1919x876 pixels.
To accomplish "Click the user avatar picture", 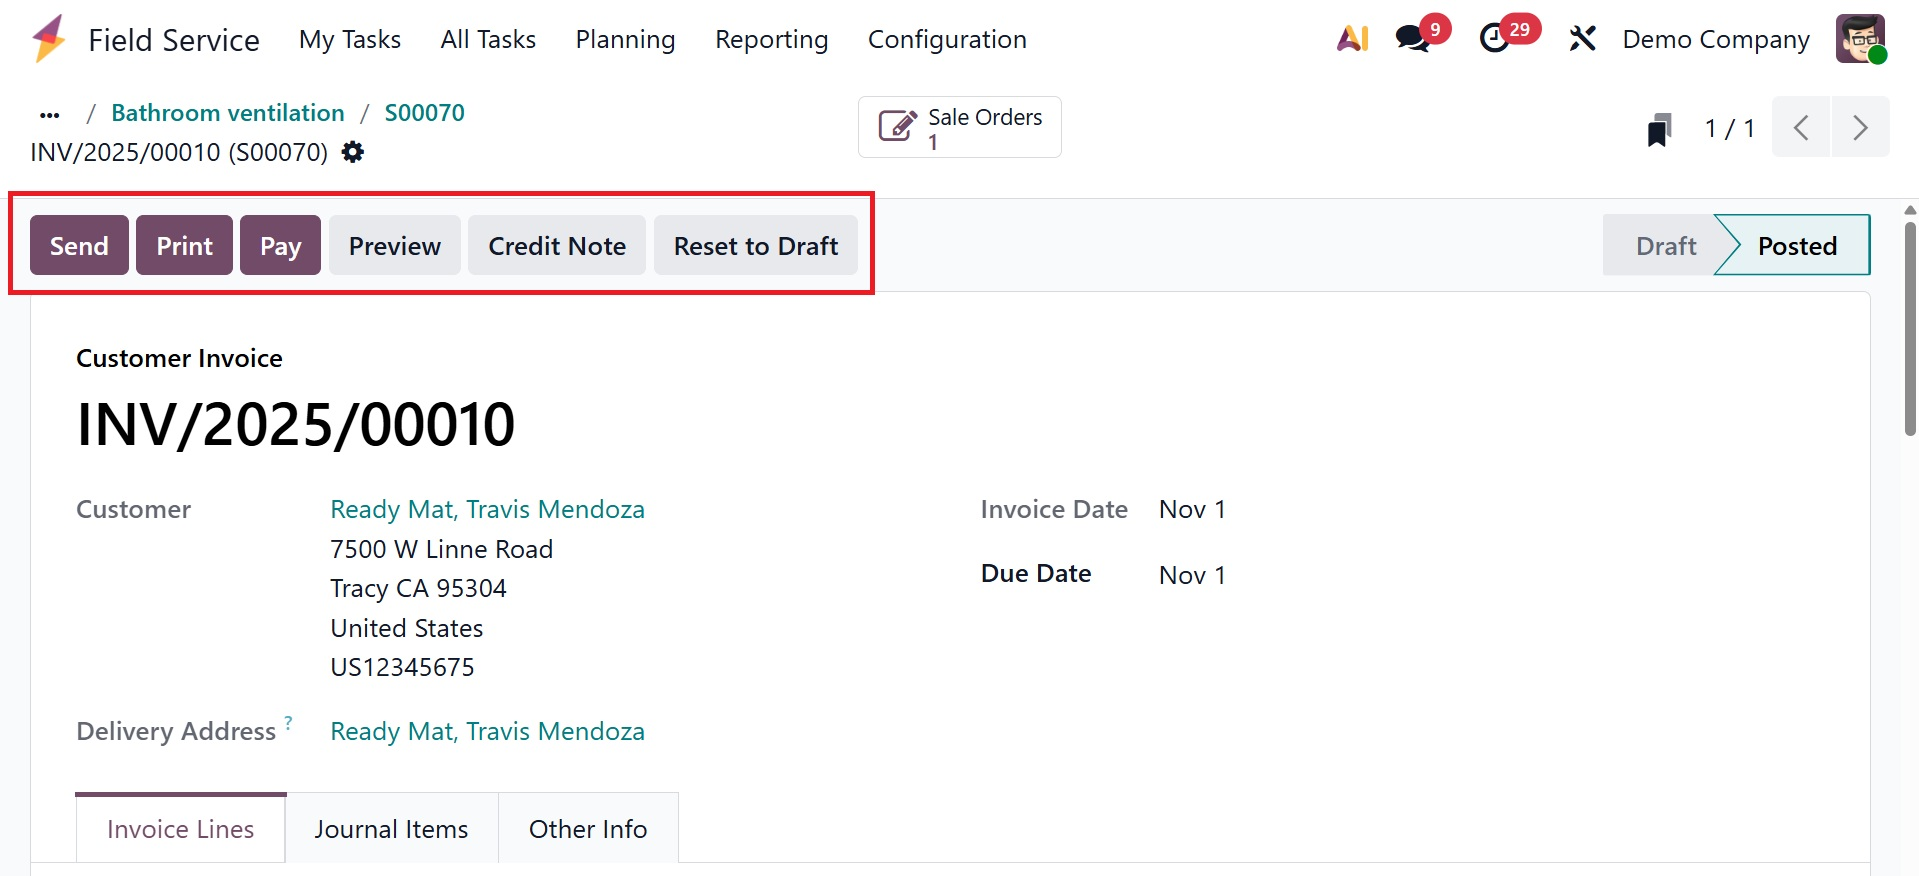I will [1860, 39].
